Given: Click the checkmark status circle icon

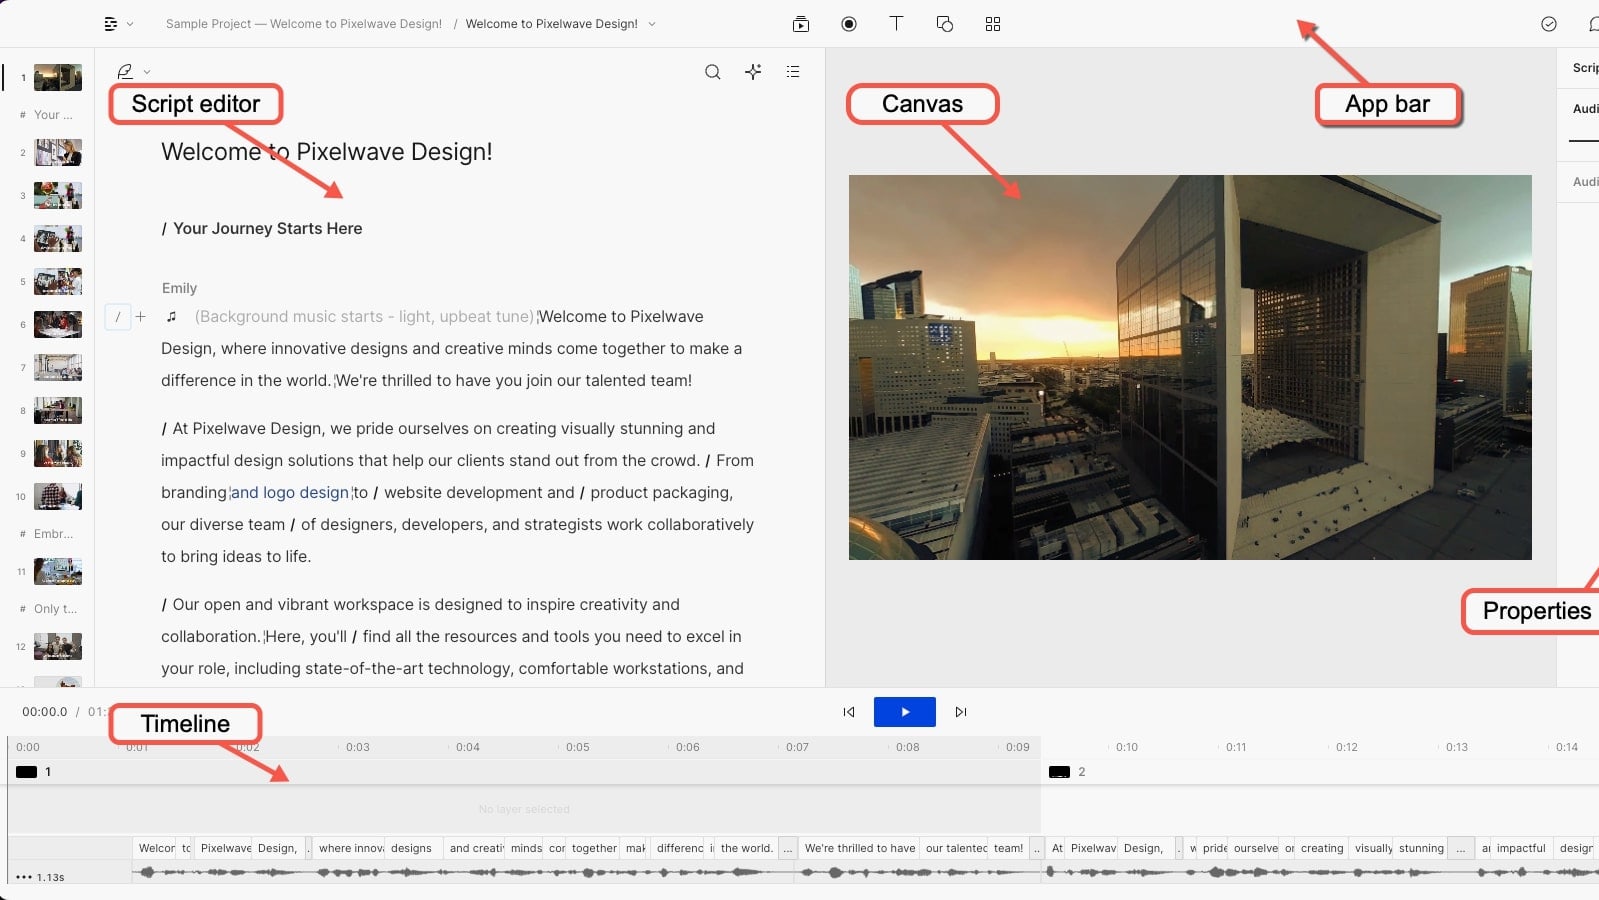Looking at the screenshot, I should pos(1549,24).
